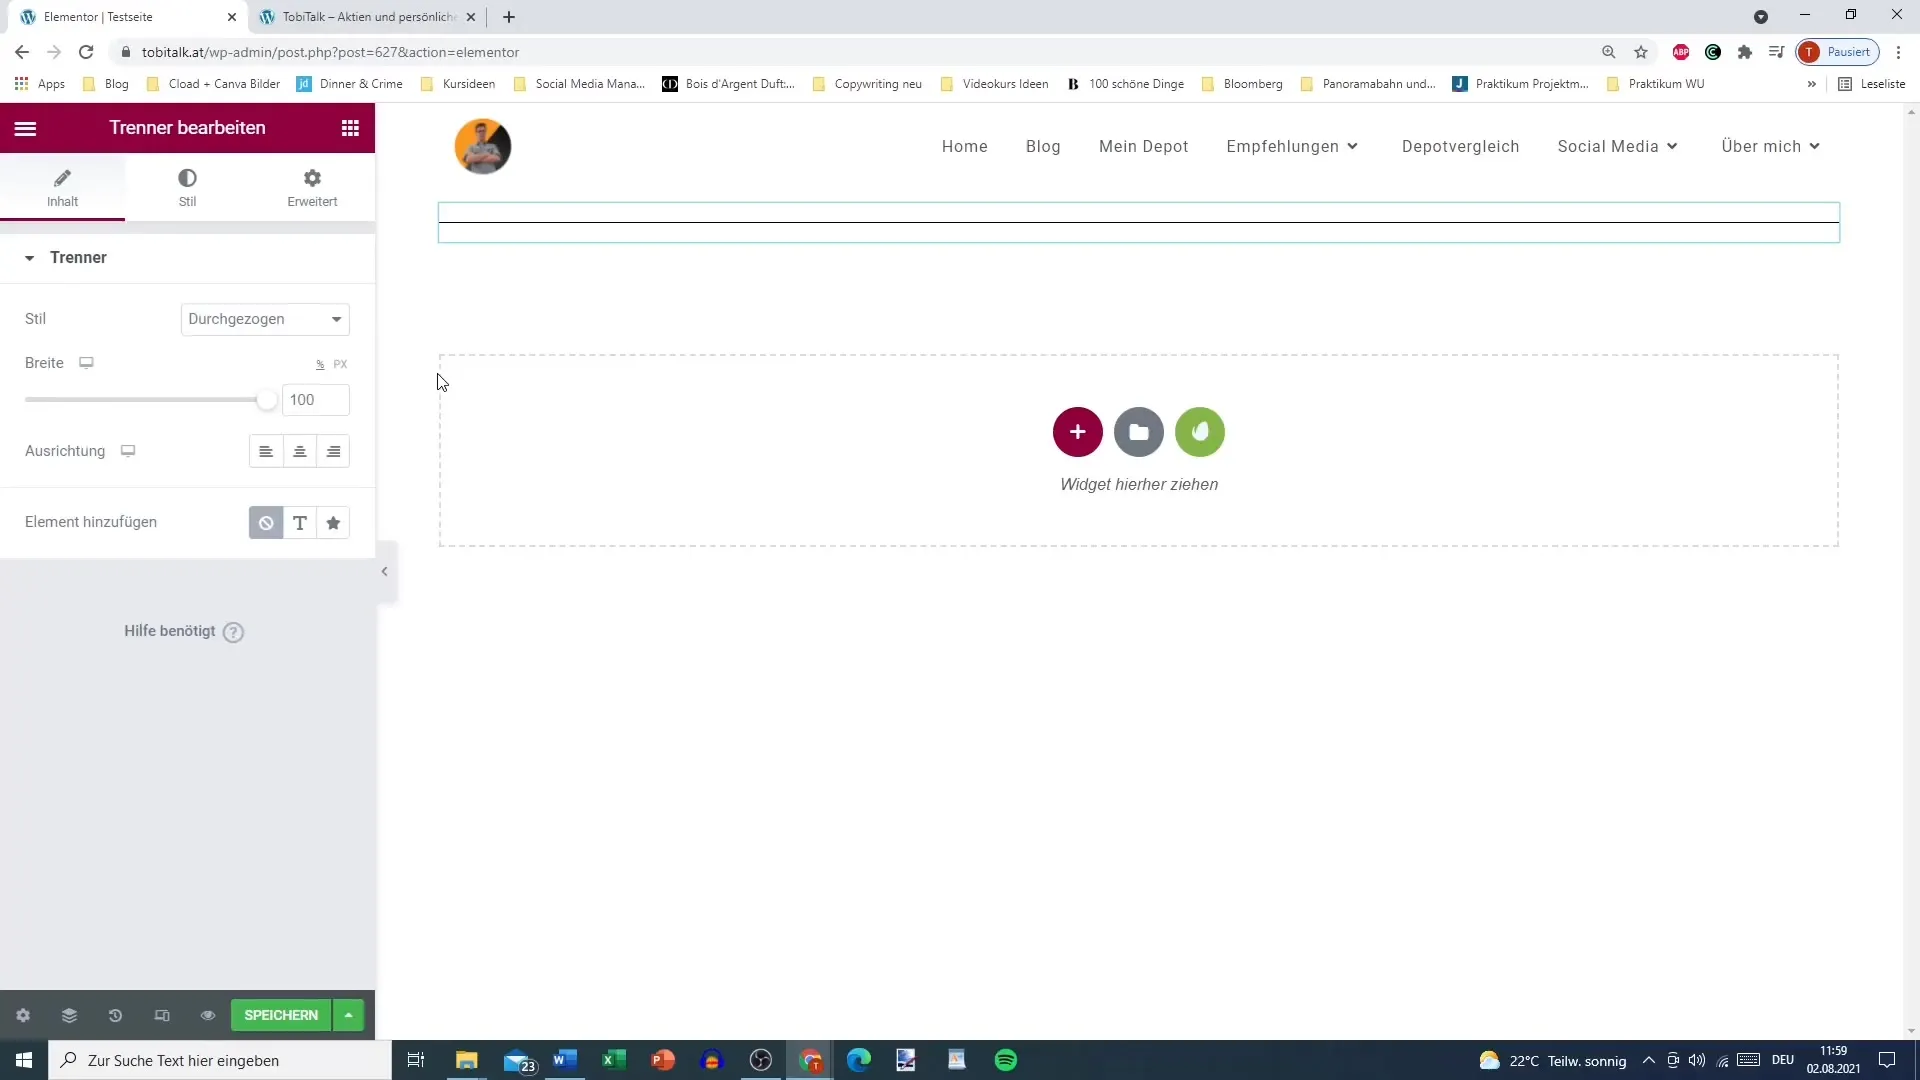Click the Pausiert profile button
The width and height of the screenshot is (1920, 1080).
1838,52
